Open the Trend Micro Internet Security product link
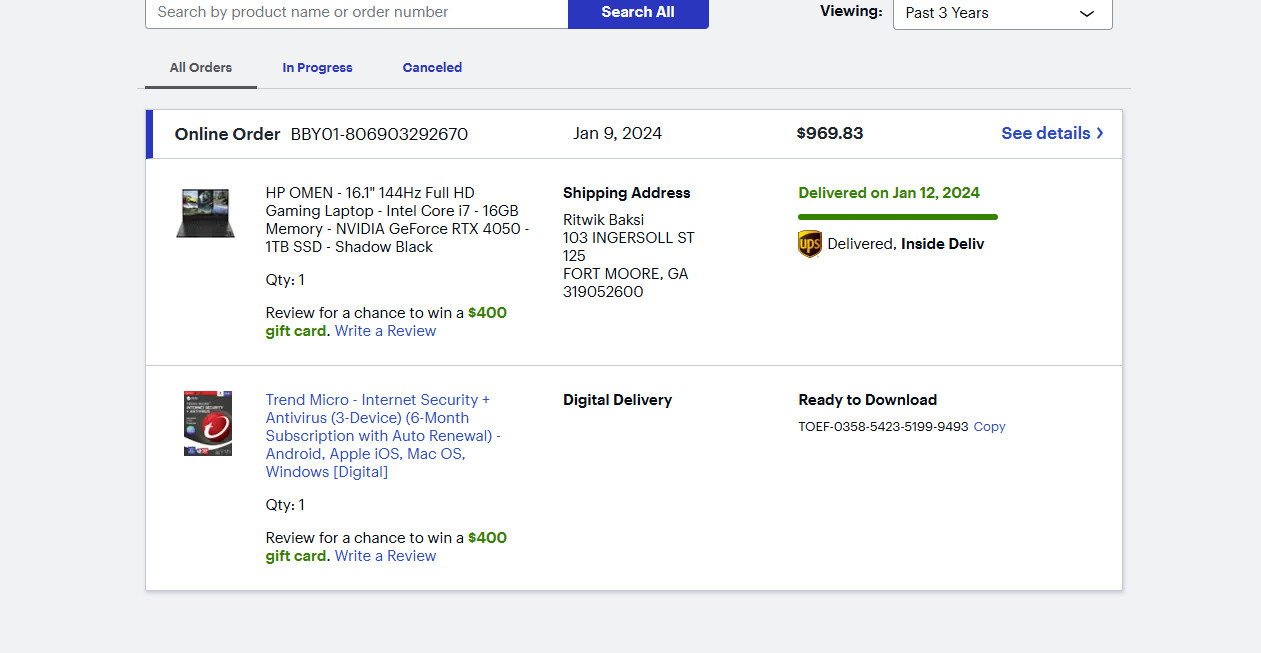 coord(384,436)
